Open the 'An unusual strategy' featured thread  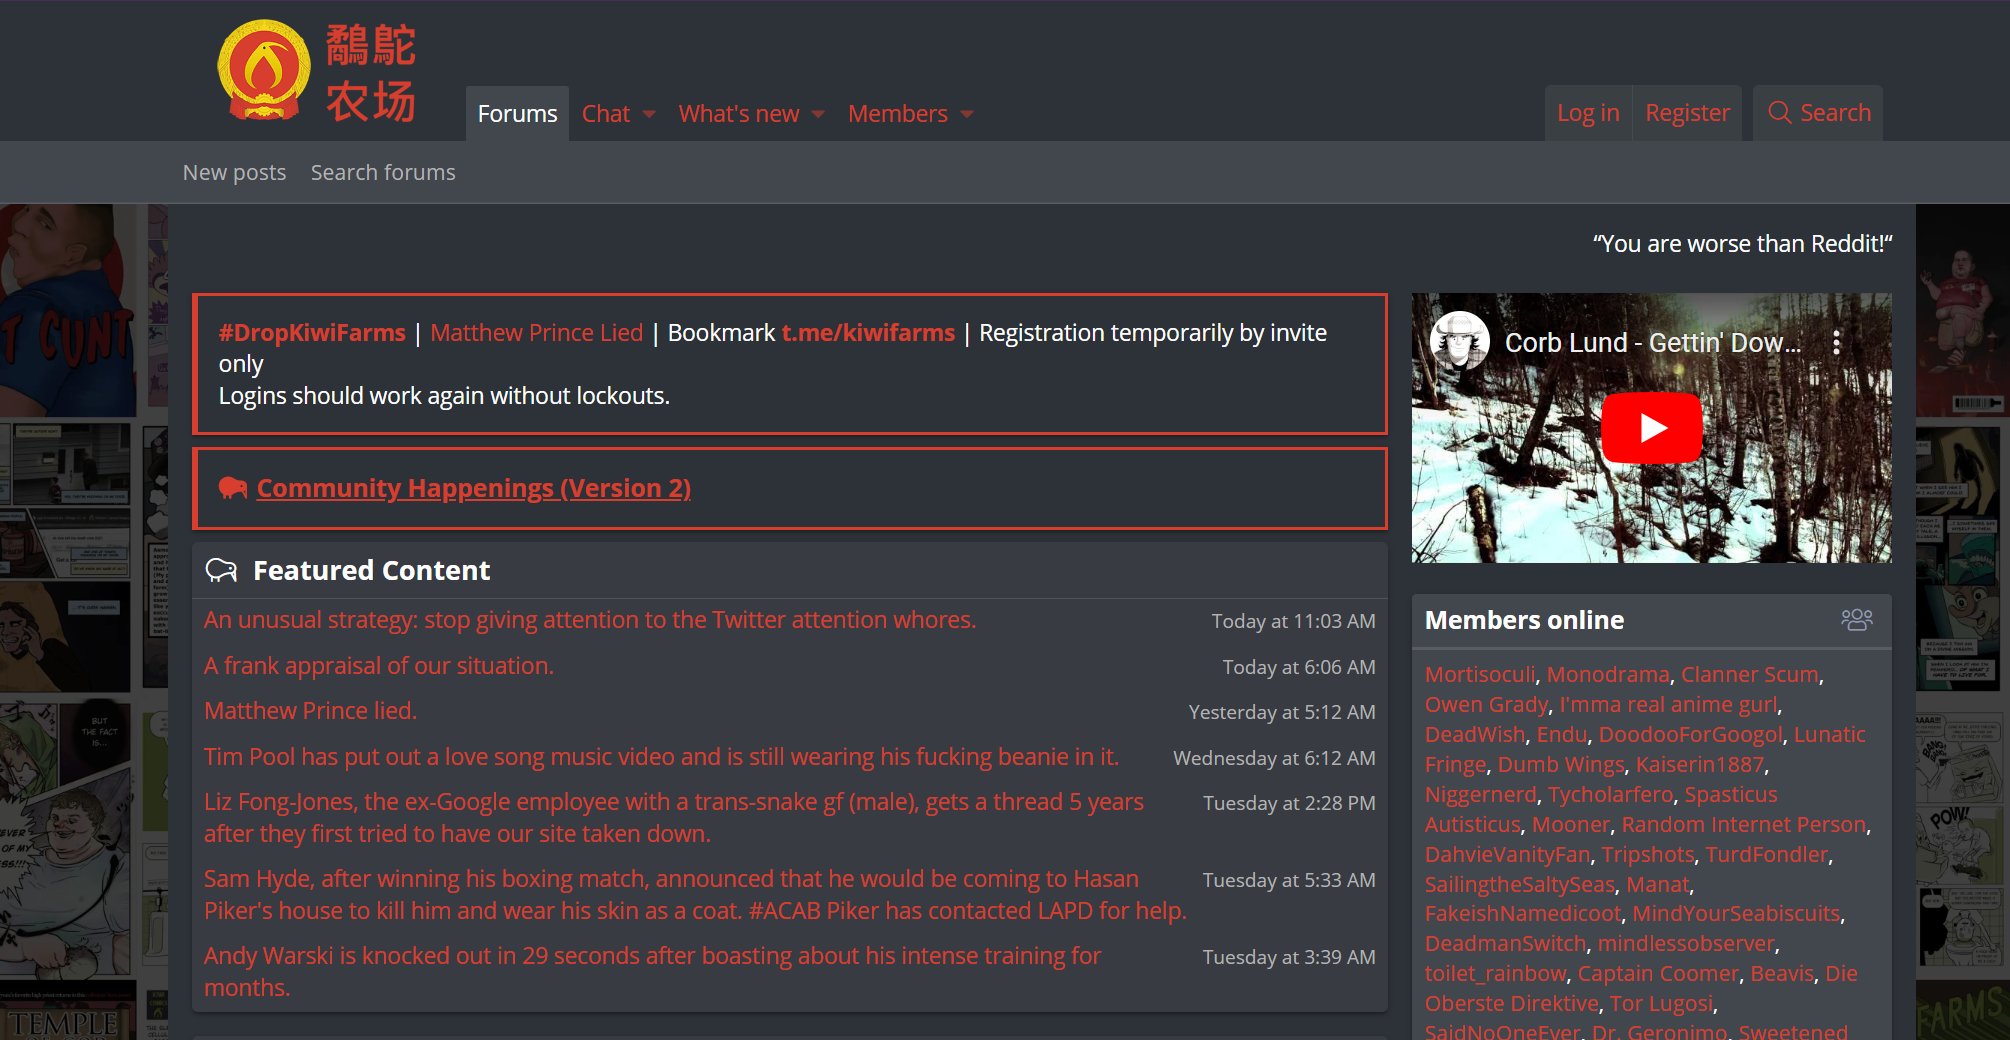590,620
